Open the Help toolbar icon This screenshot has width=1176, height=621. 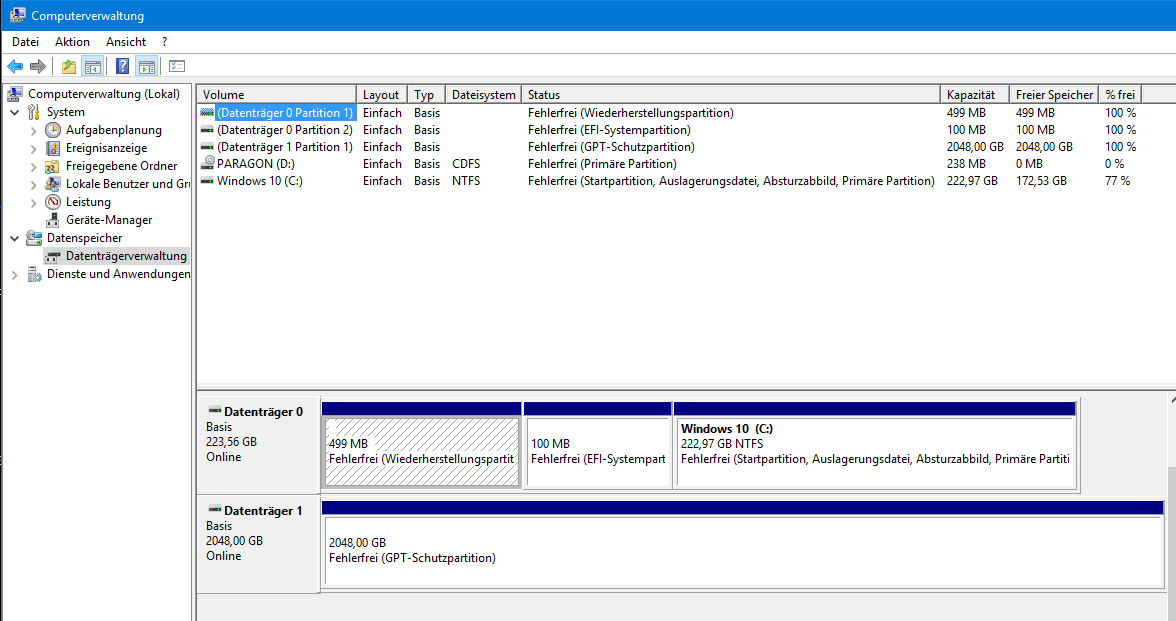coord(122,67)
